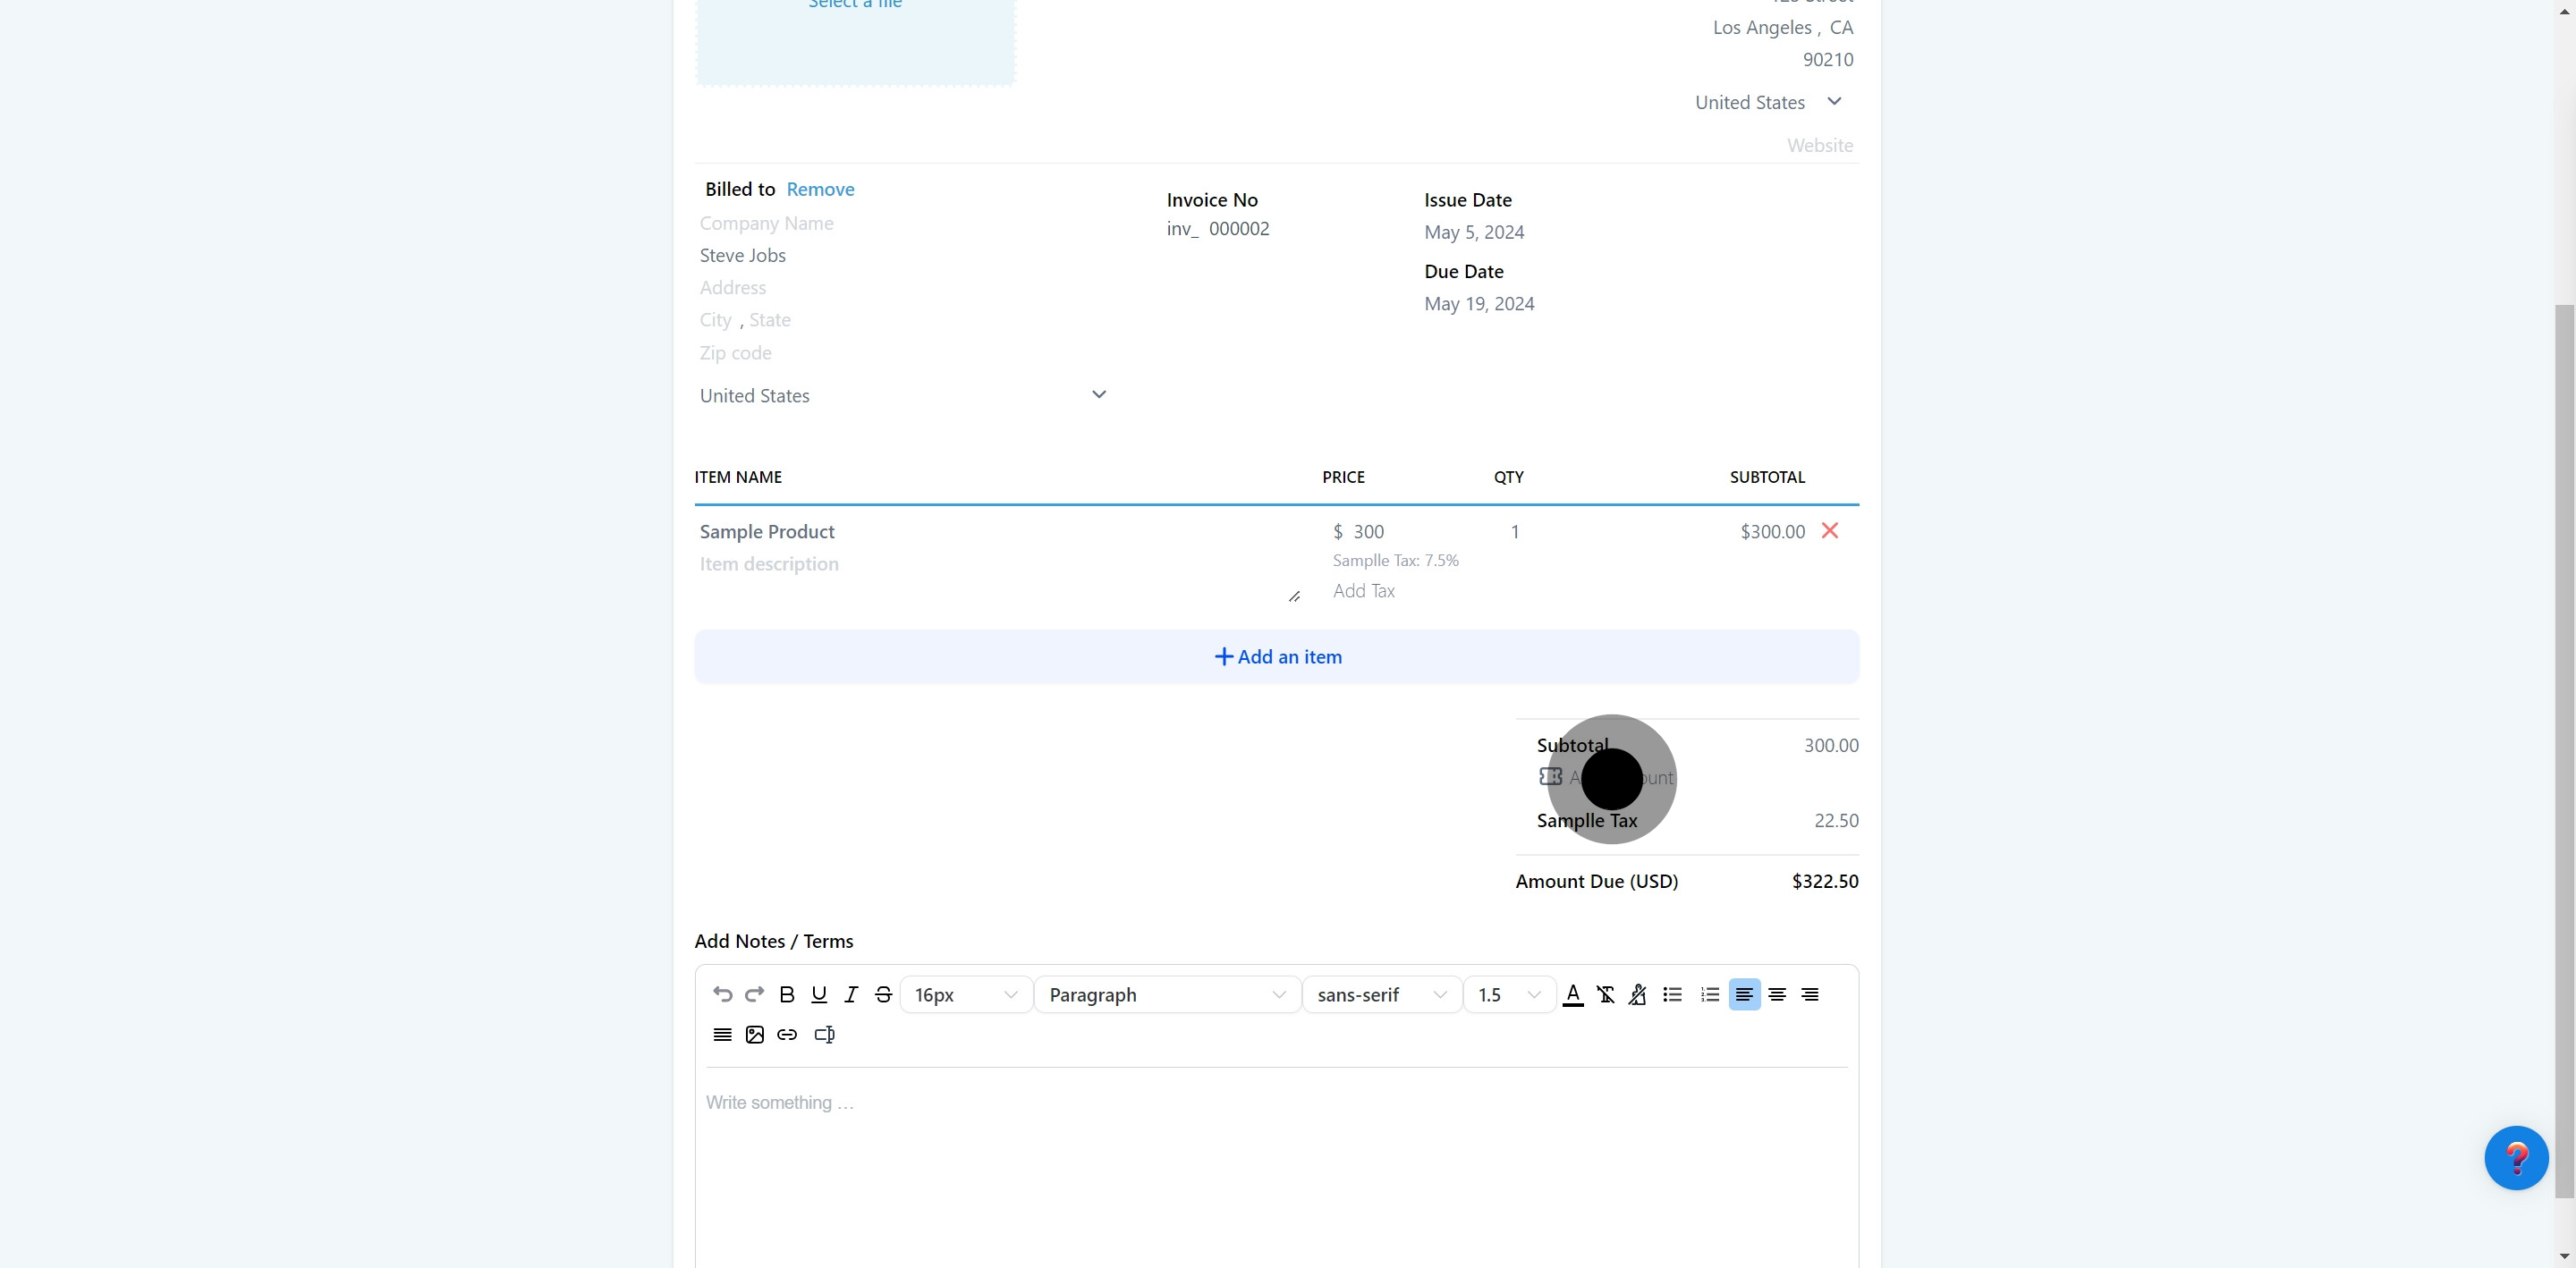Open the text color picker
This screenshot has width=2576, height=1268.
pos(1573,994)
